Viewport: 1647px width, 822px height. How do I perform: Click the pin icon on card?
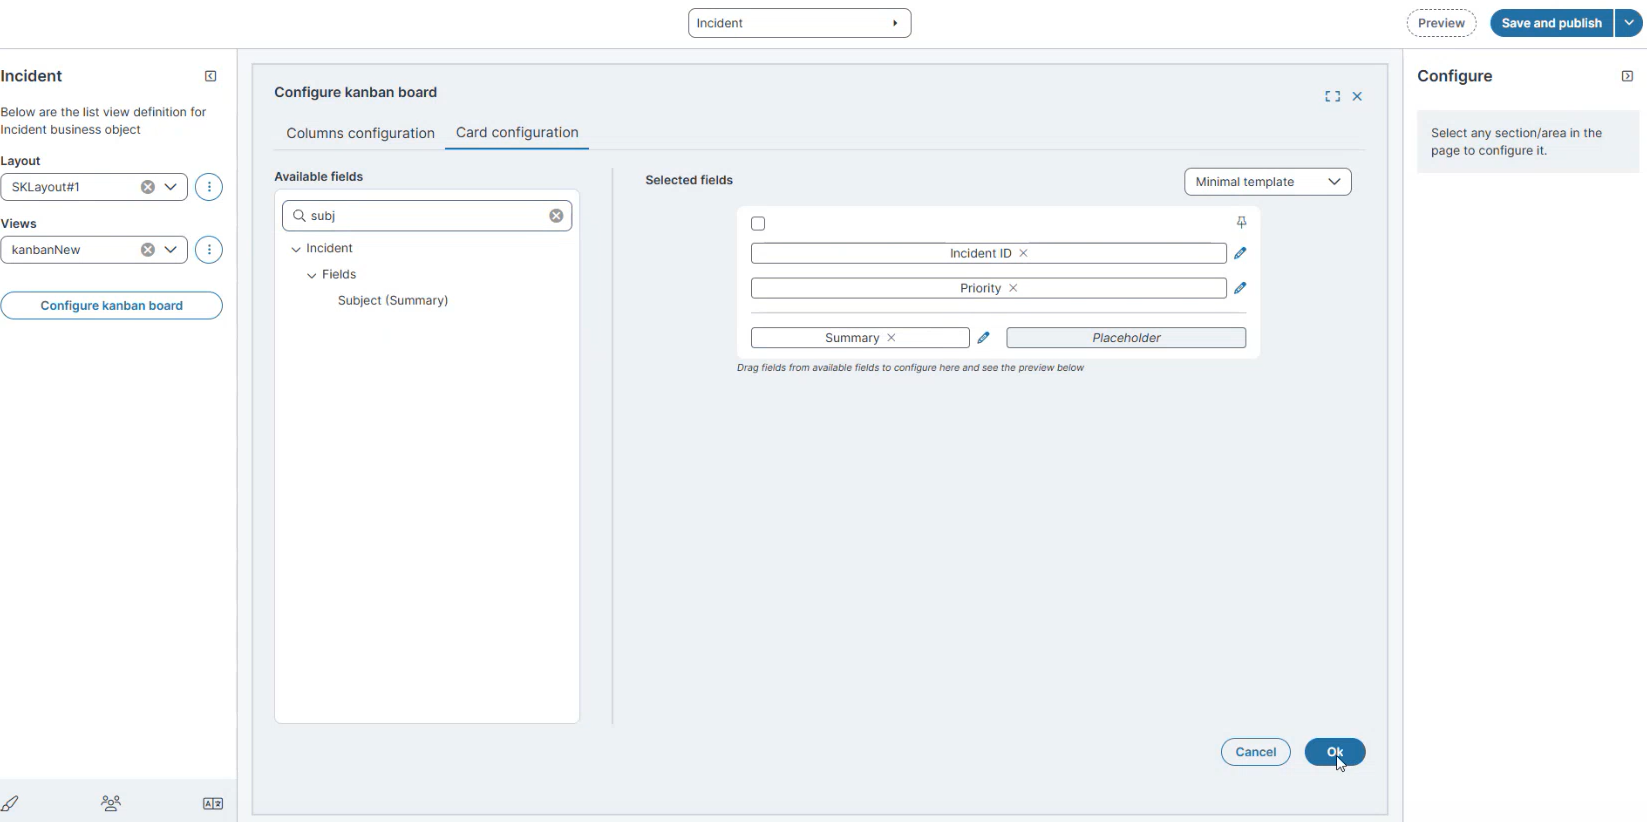(1241, 223)
